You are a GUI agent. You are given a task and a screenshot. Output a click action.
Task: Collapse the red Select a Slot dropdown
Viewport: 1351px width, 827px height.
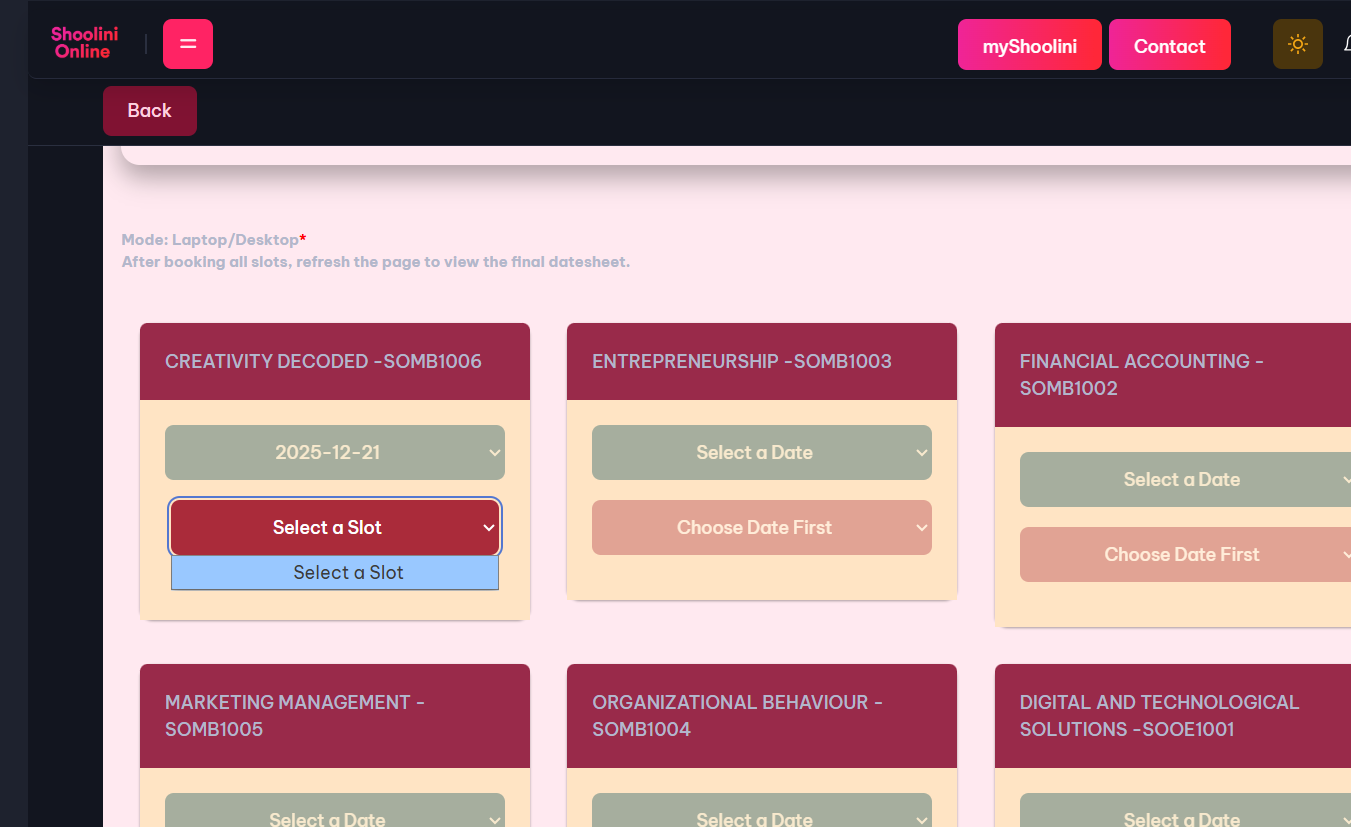(335, 527)
